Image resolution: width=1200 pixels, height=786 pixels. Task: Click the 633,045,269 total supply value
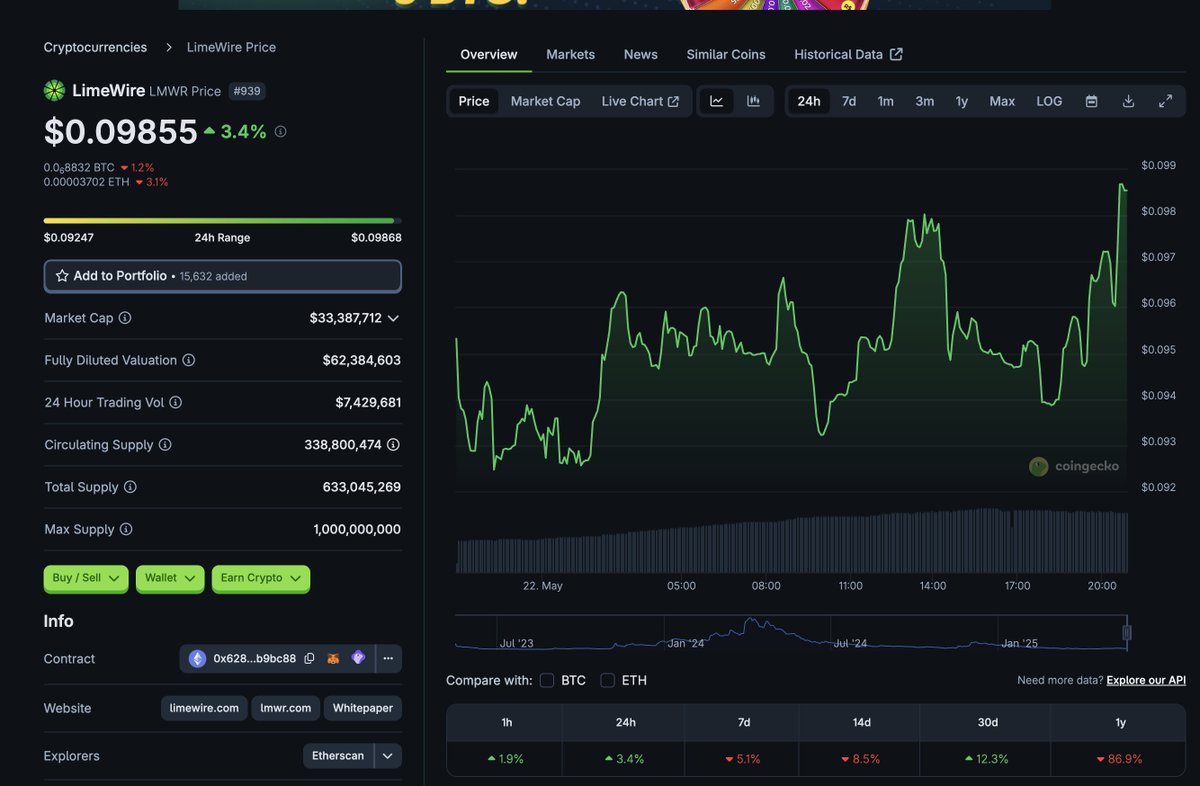coord(362,487)
